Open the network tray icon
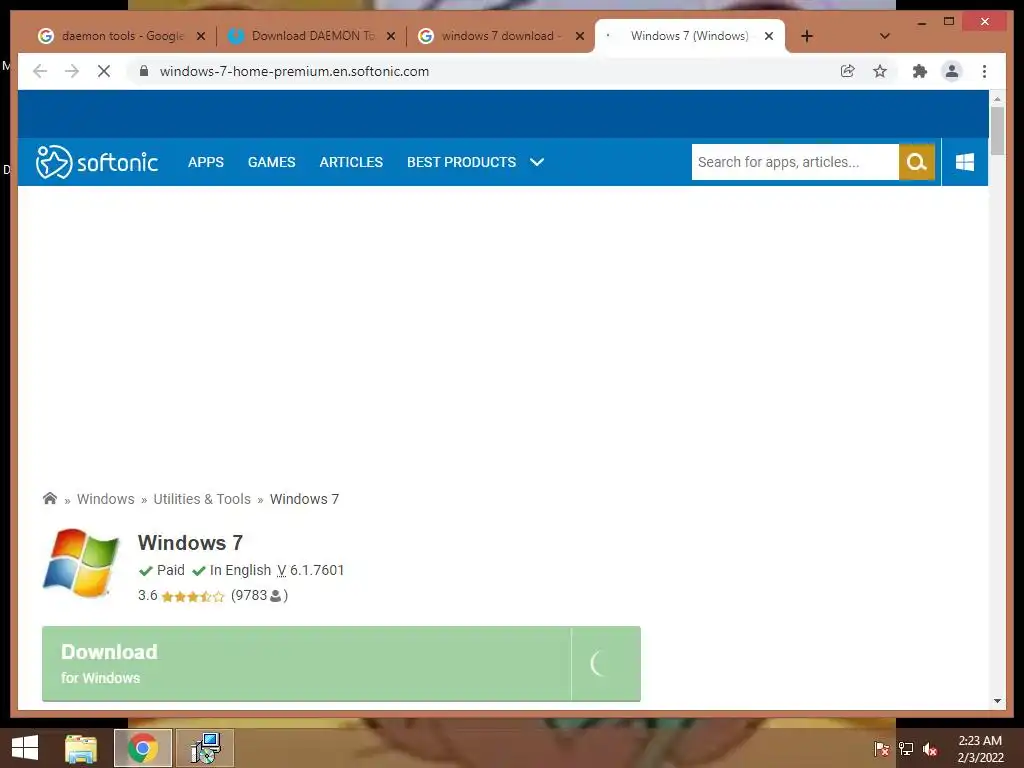1024x768 pixels. click(906, 749)
